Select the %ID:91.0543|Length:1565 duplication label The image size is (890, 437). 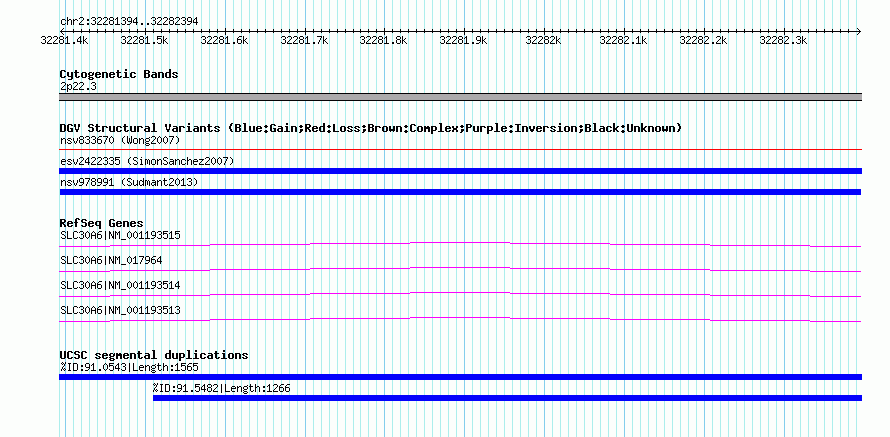click(x=129, y=367)
